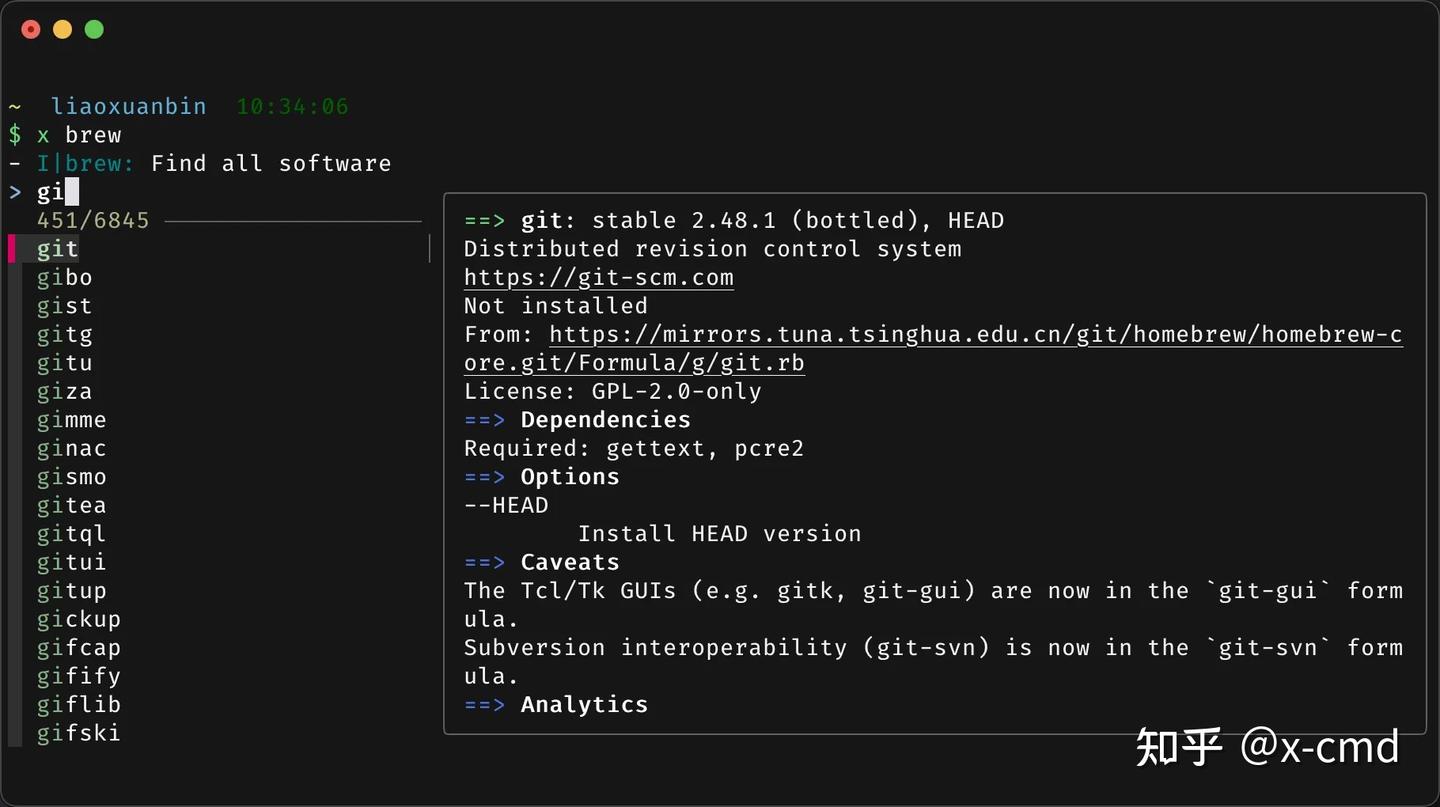This screenshot has width=1440, height=807.
Task: Collapse the Caveats section
Action: coord(569,562)
